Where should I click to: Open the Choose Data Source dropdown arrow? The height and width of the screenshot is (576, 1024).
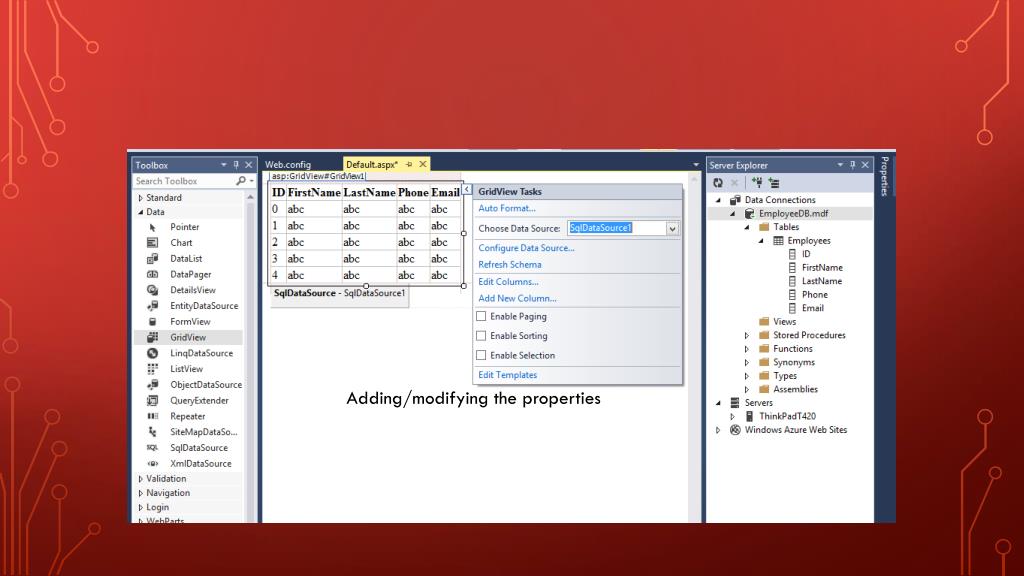(672, 229)
